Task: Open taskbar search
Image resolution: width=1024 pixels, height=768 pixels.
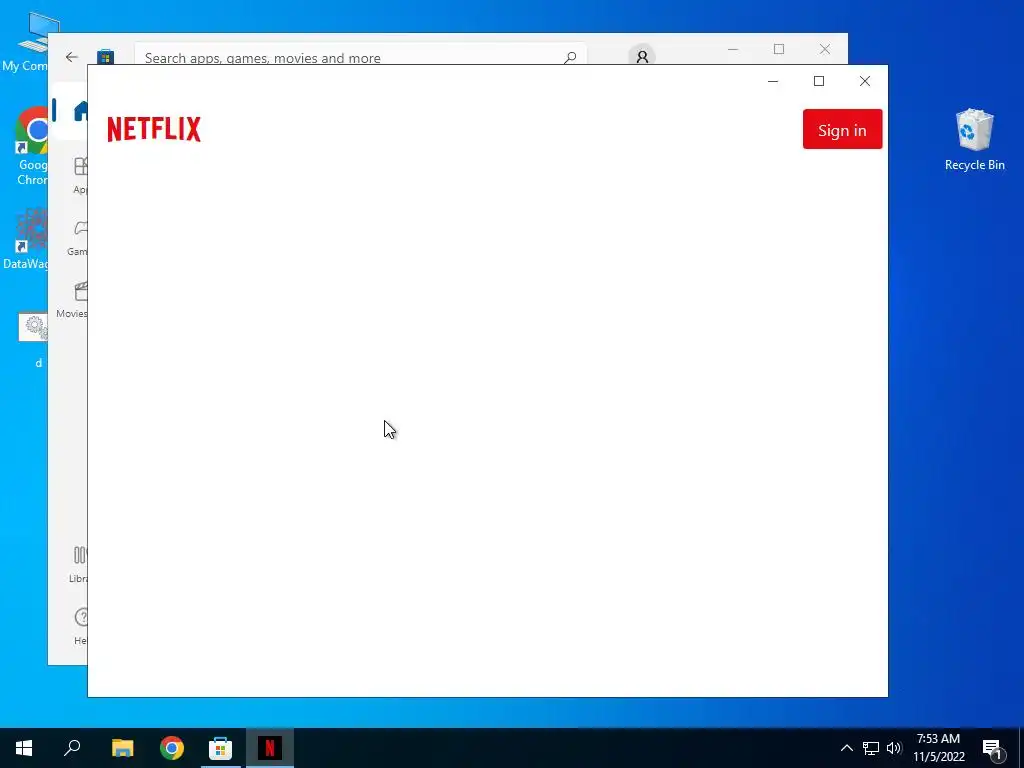Action: 72,748
